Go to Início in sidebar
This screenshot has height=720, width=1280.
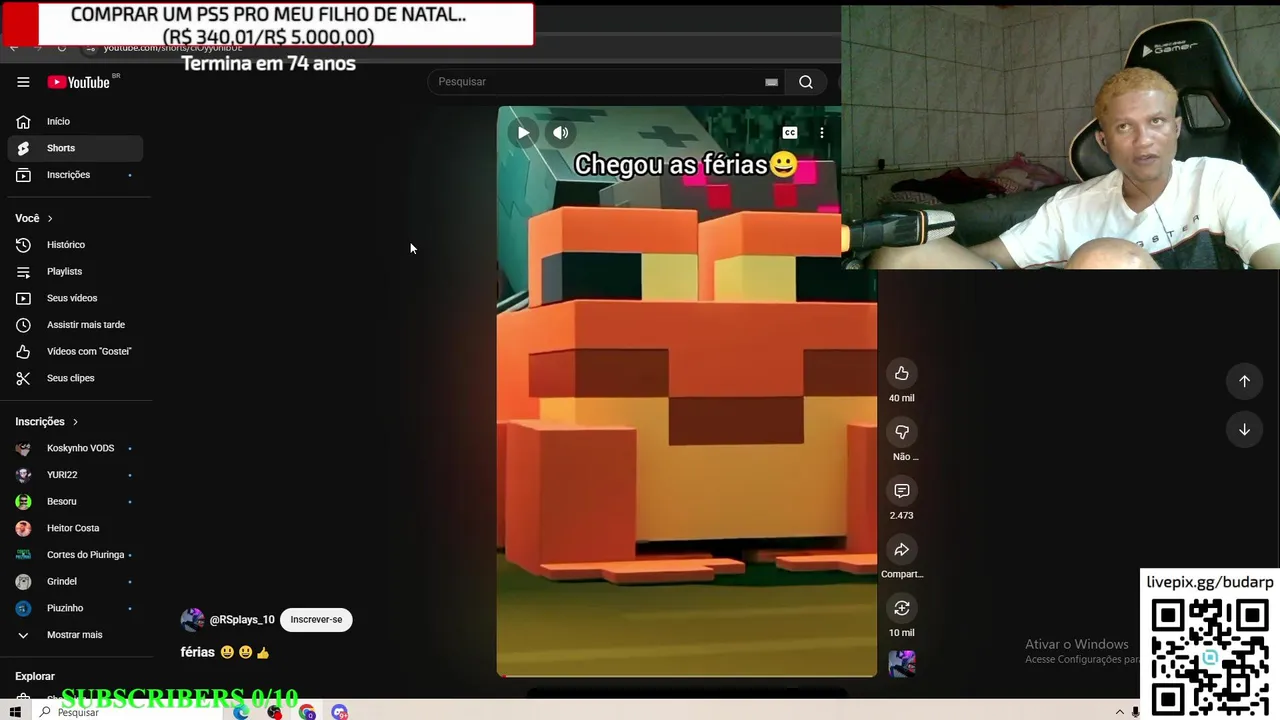point(76,121)
